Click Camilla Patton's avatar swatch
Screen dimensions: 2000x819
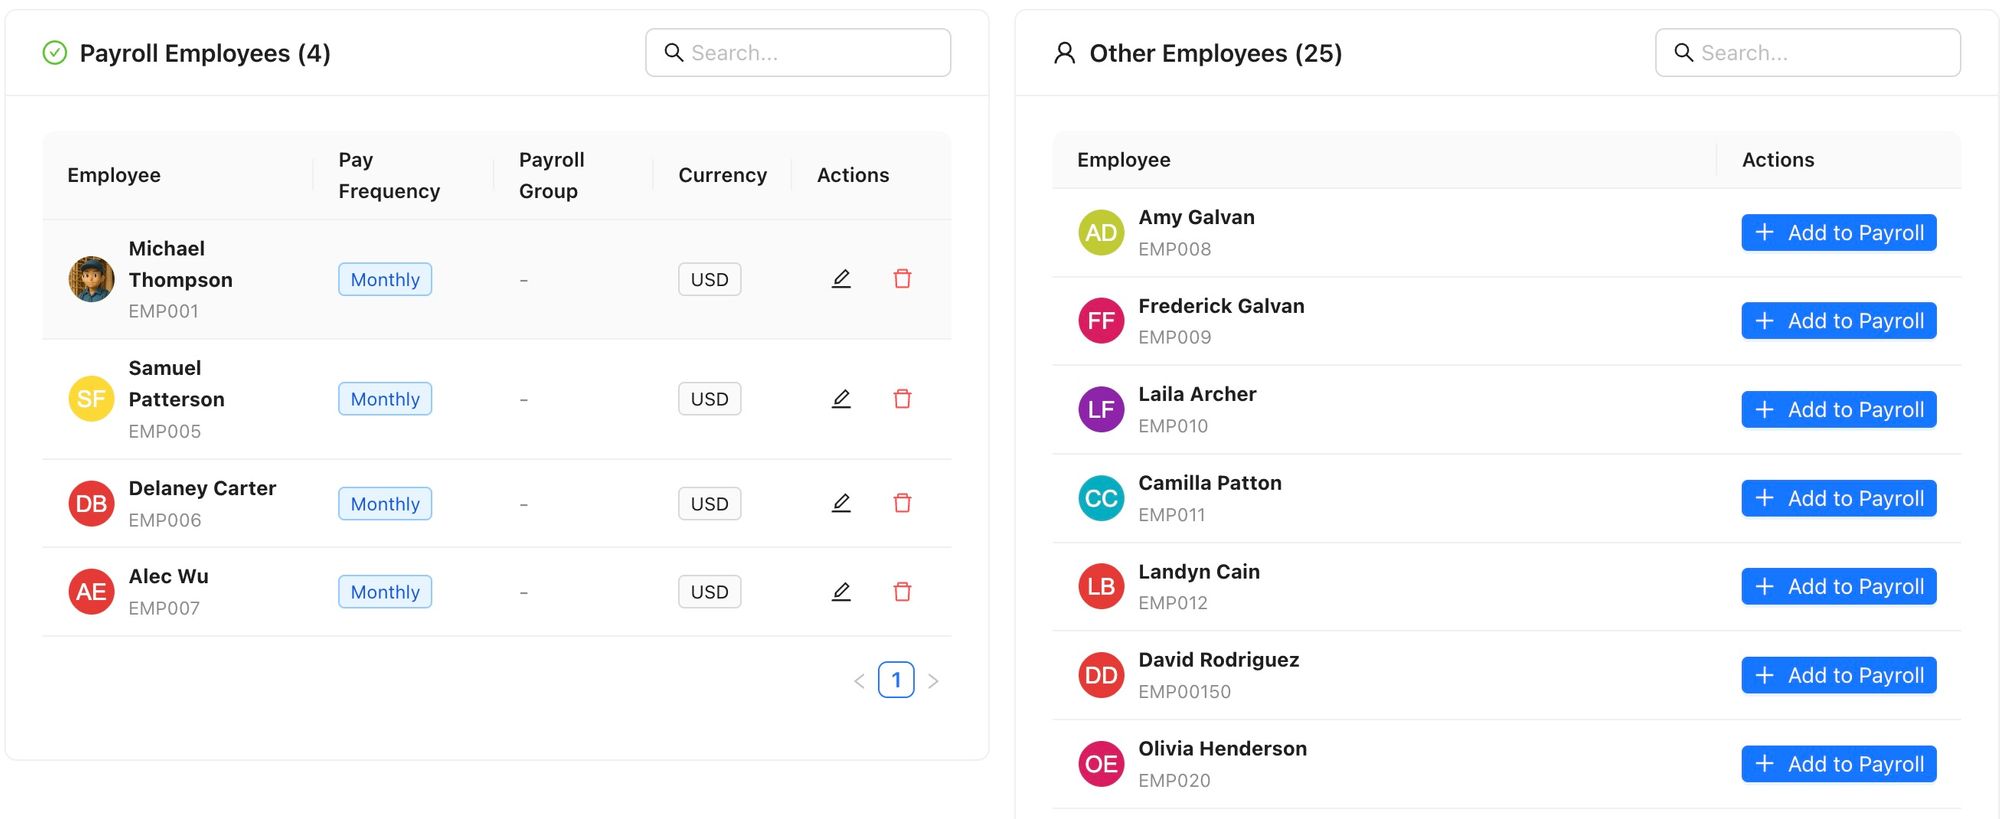[x=1100, y=497]
